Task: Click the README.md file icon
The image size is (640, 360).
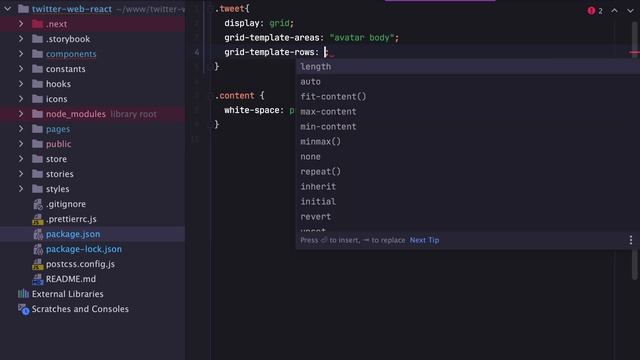Action: coord(38,279)
